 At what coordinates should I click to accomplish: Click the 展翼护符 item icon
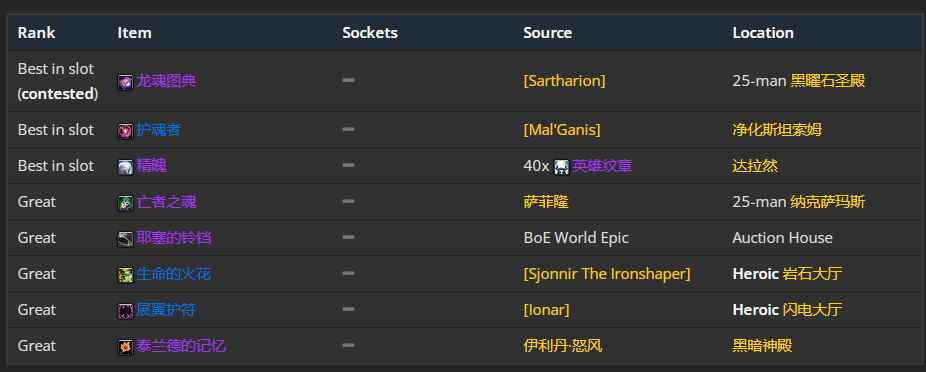click(125, 311)
